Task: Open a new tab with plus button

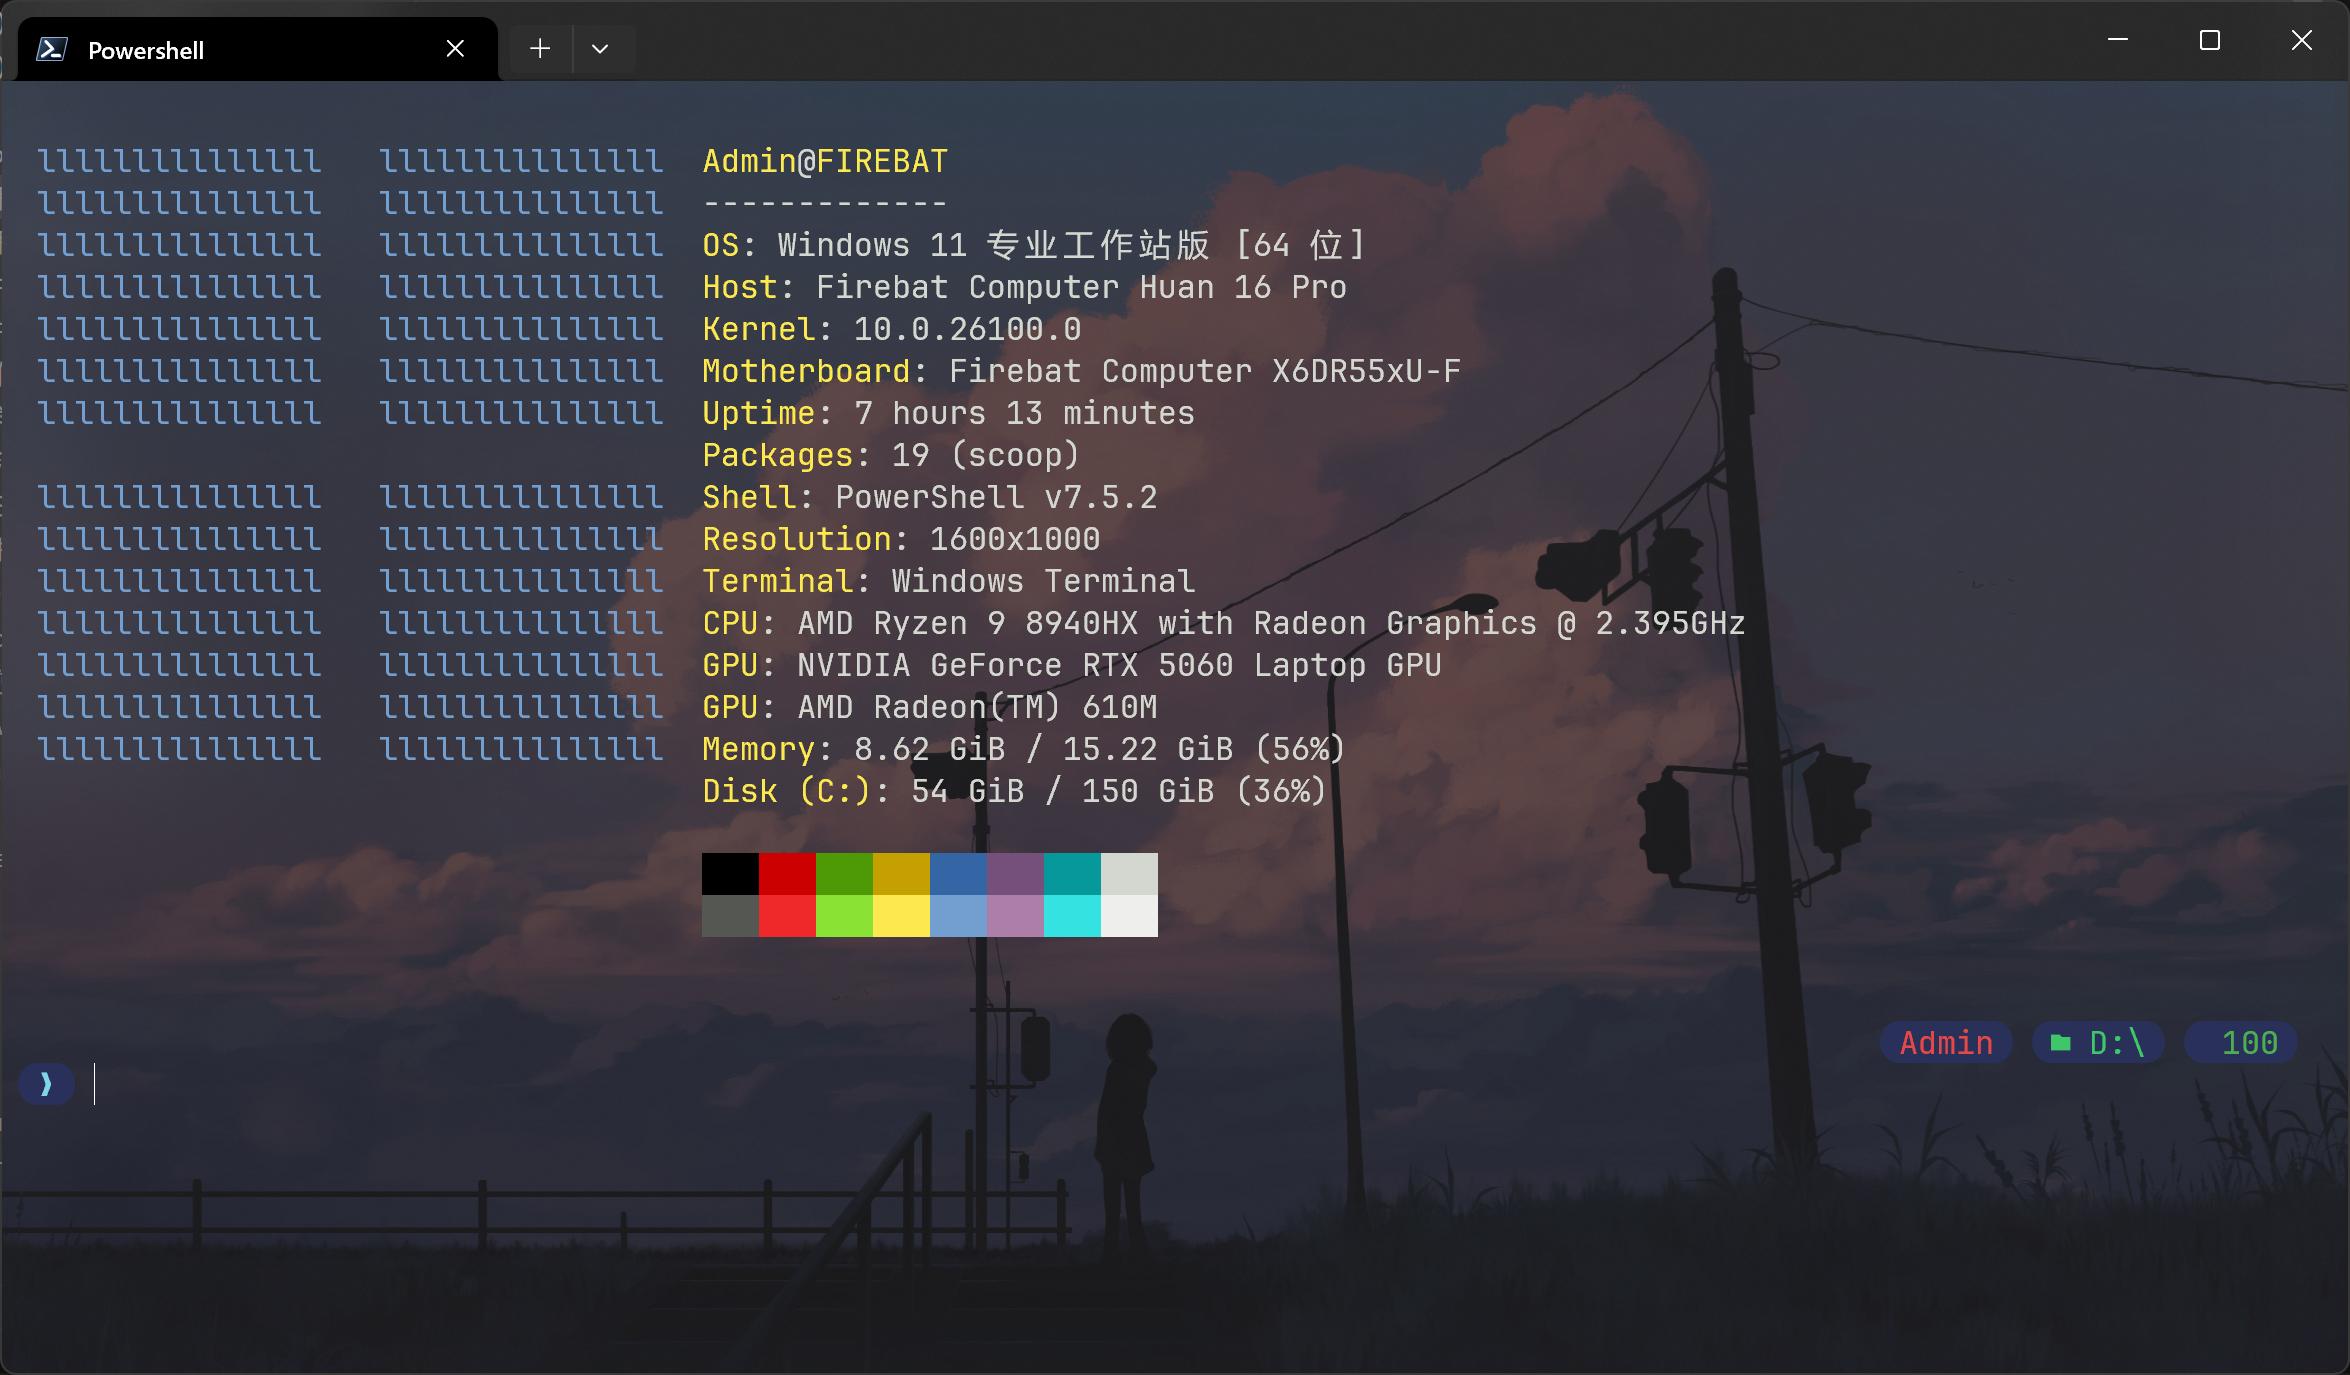Action: [540, 49]
